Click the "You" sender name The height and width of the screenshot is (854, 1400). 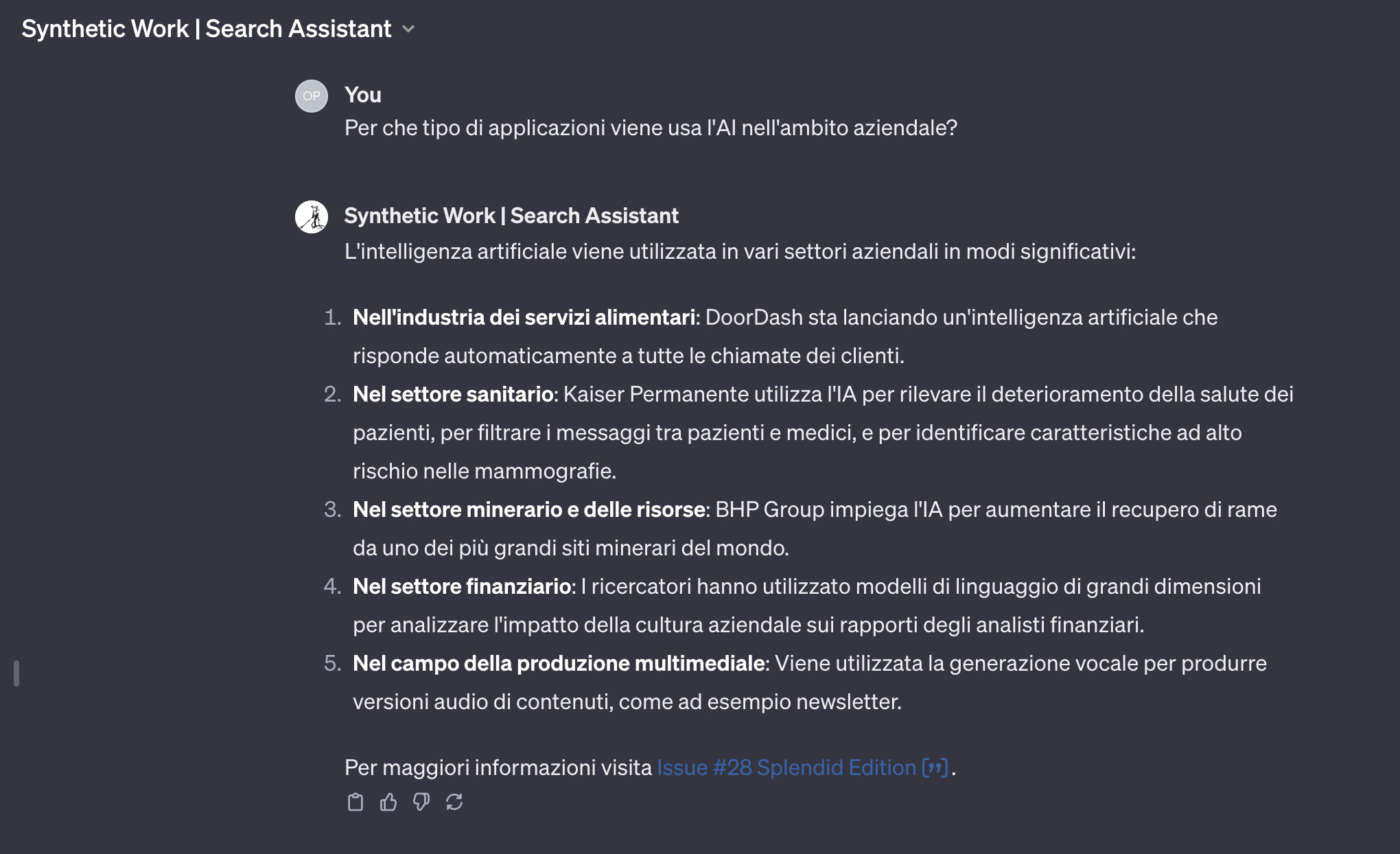[x=363, y=94]
